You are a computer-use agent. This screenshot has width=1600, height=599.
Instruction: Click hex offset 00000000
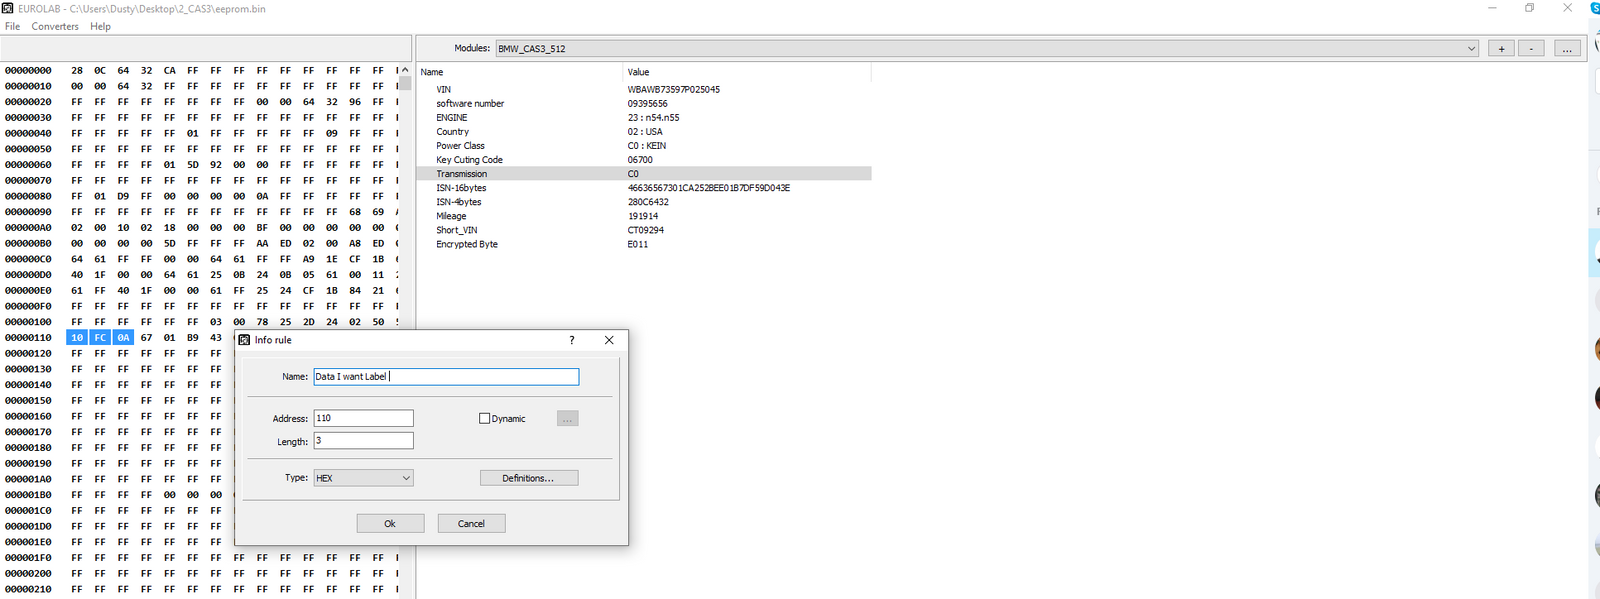coord(28,70)
